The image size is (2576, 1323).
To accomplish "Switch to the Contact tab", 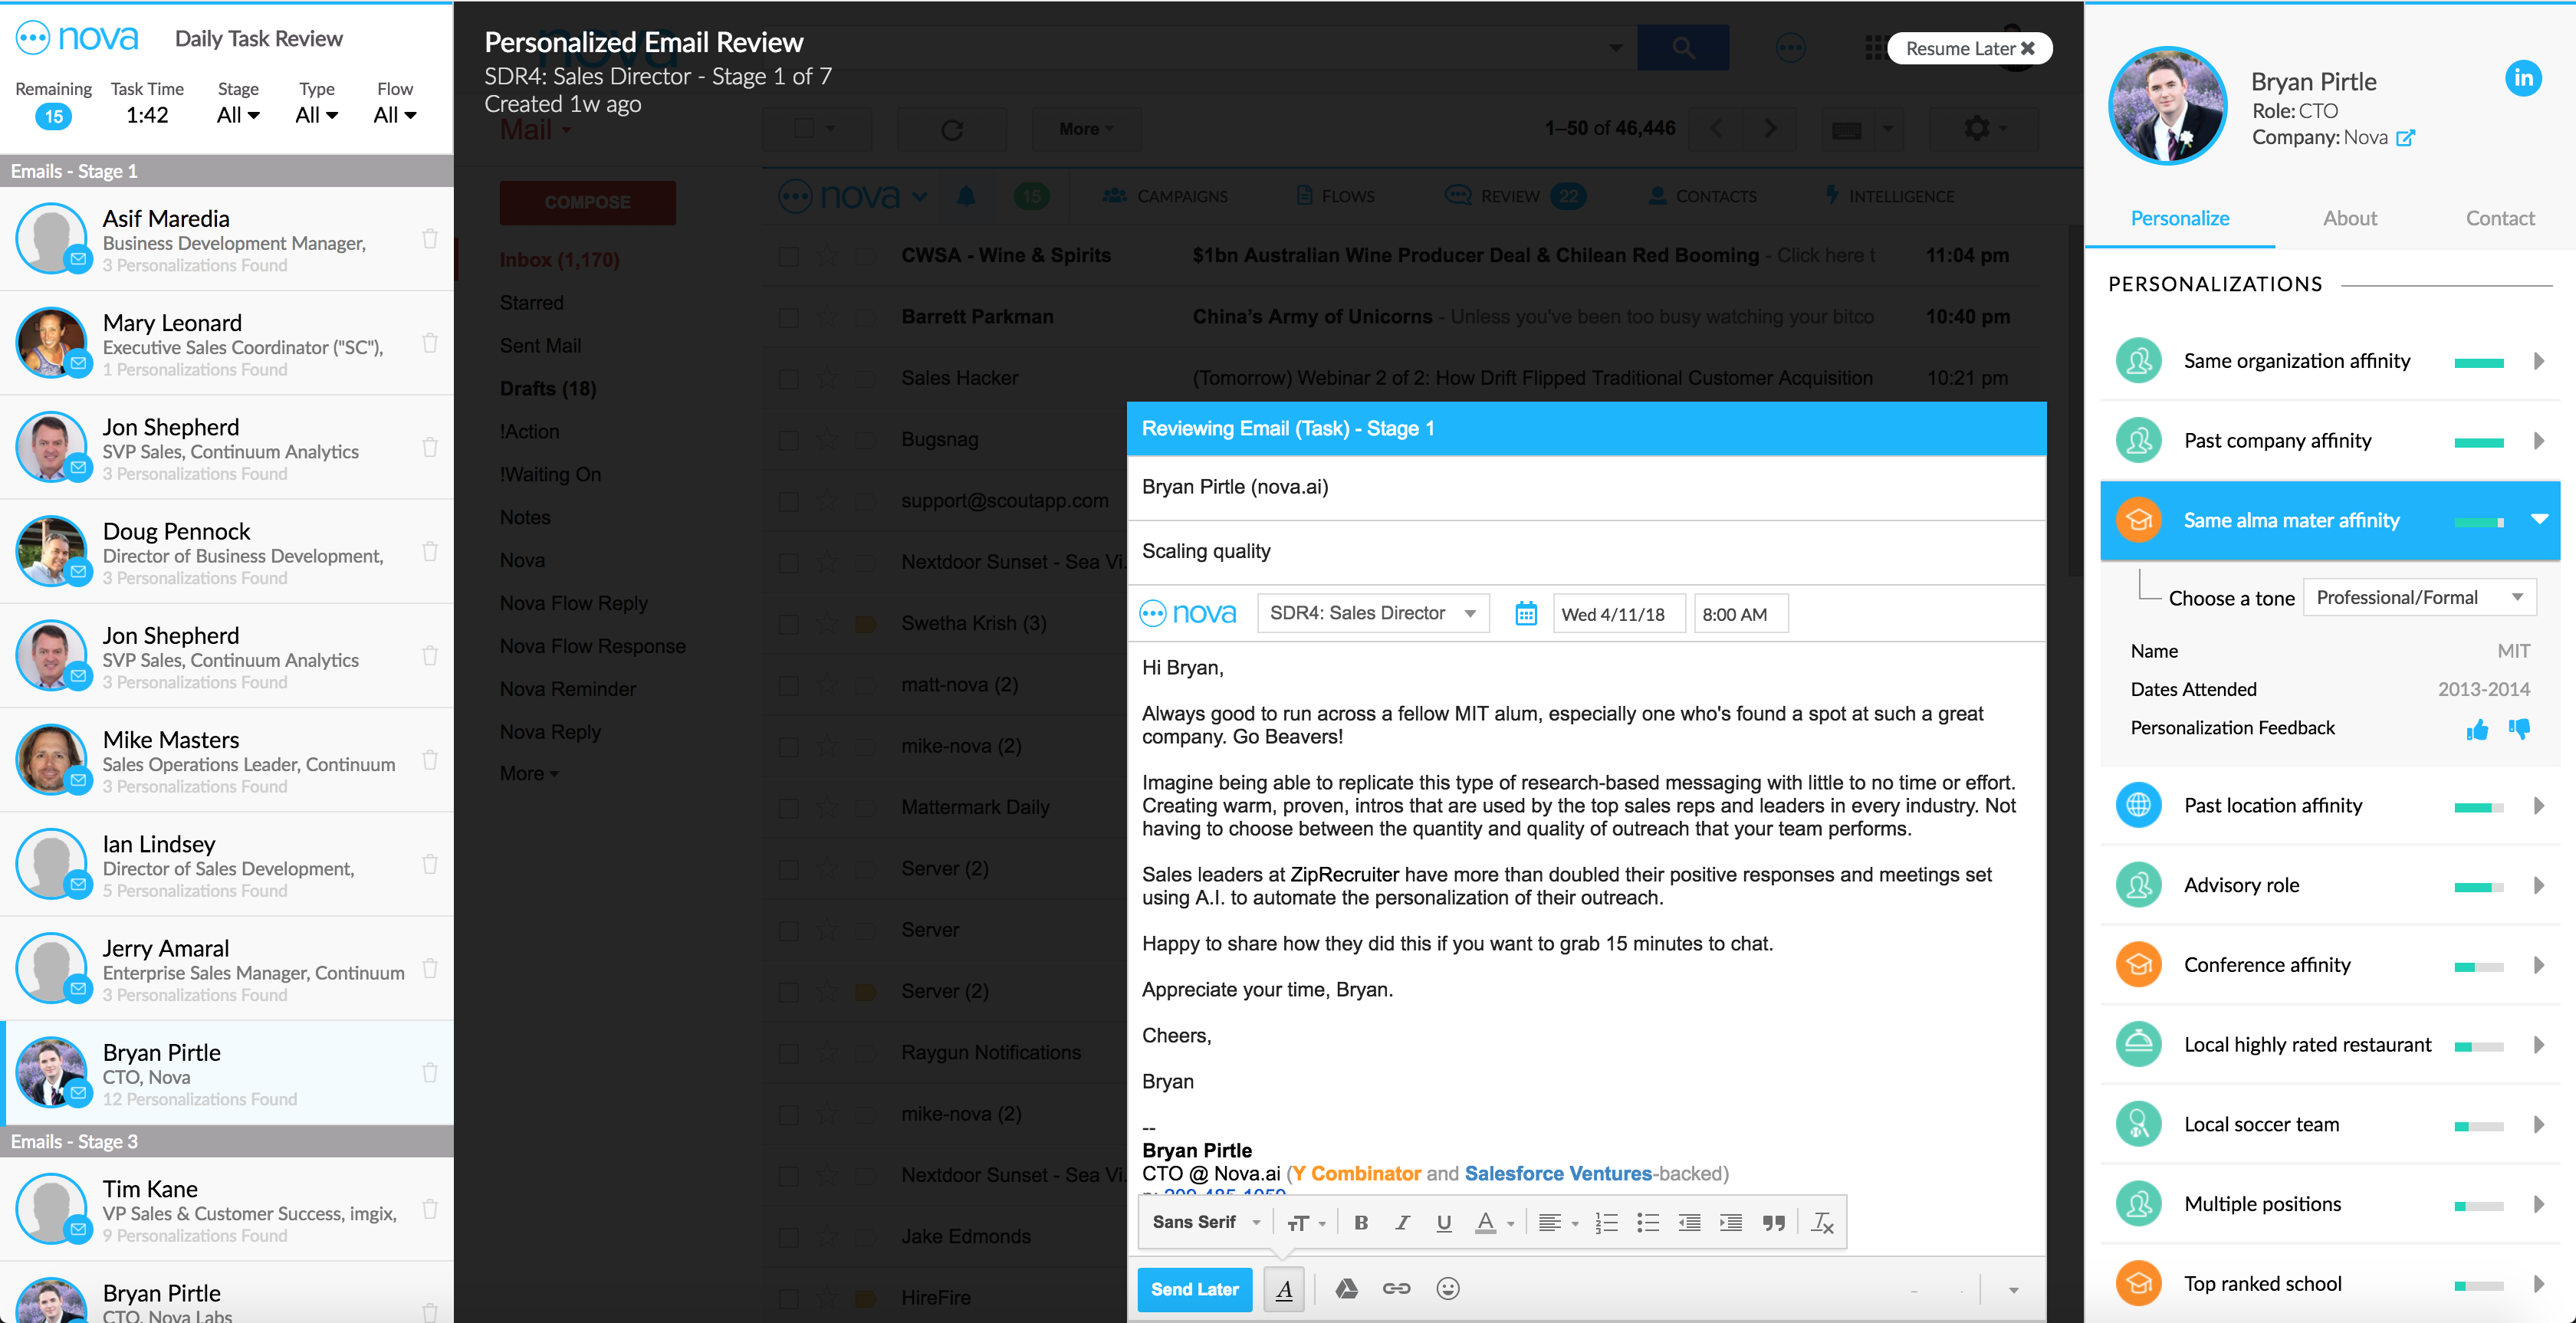I will click(x=2499, y=219).
